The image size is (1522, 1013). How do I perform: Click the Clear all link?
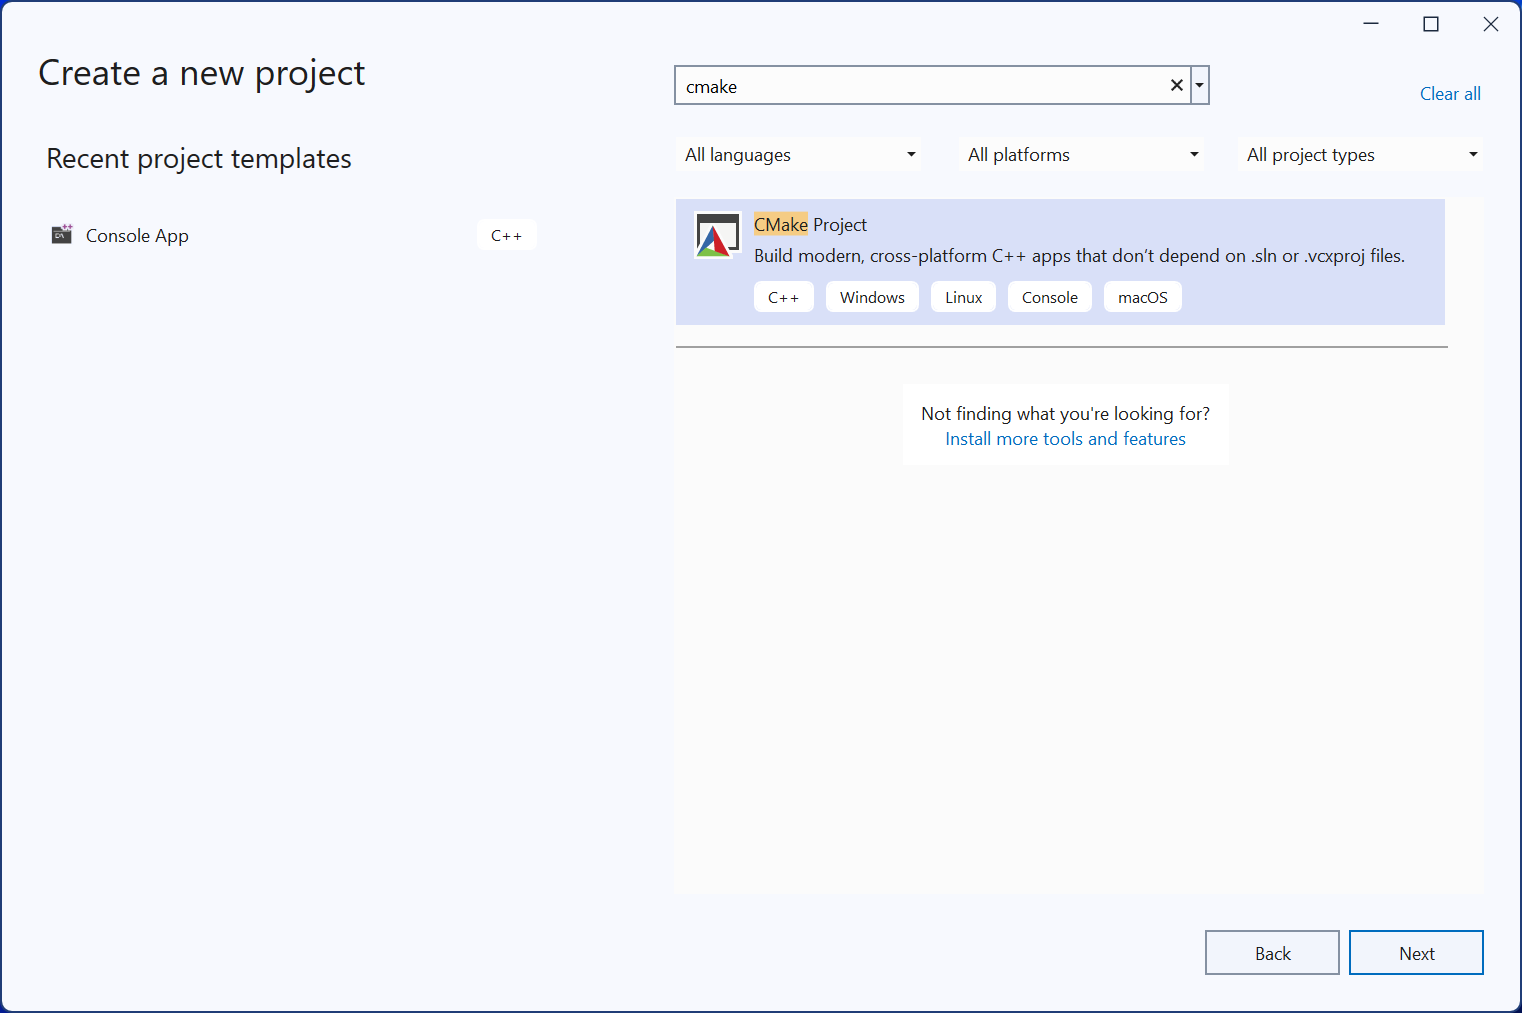click(1449, 94)
